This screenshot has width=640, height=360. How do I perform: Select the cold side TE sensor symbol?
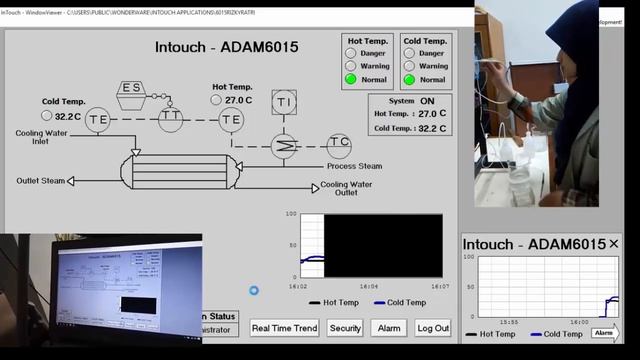click(98, 119)
